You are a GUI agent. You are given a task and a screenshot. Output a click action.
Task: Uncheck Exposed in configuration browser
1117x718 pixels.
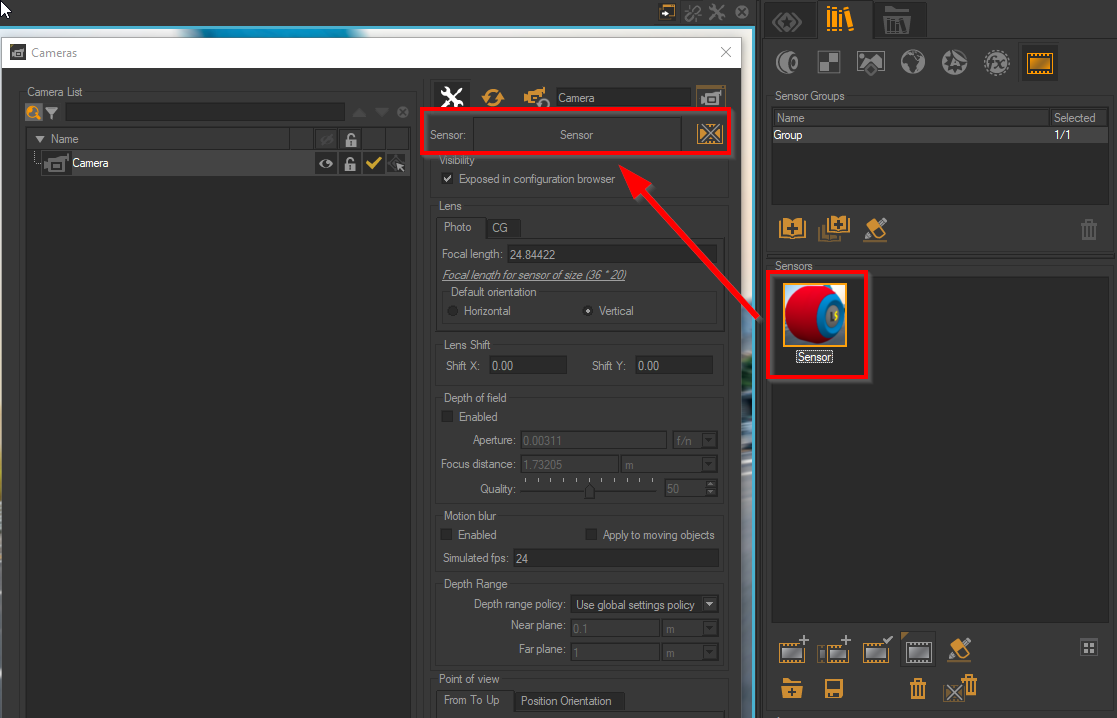[x=447, y=179]
